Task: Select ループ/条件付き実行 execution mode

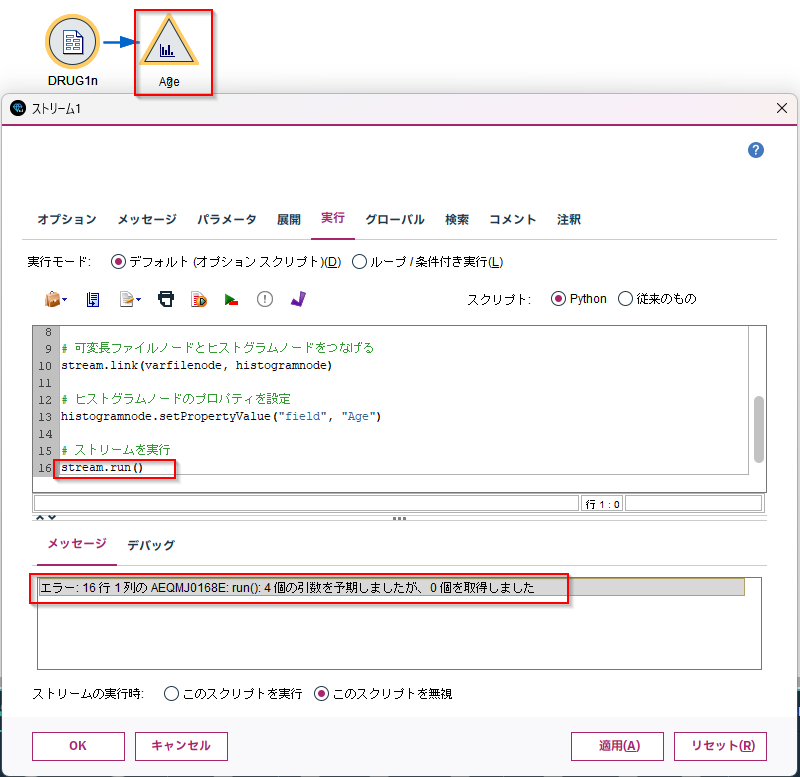Action: [359, 262]
